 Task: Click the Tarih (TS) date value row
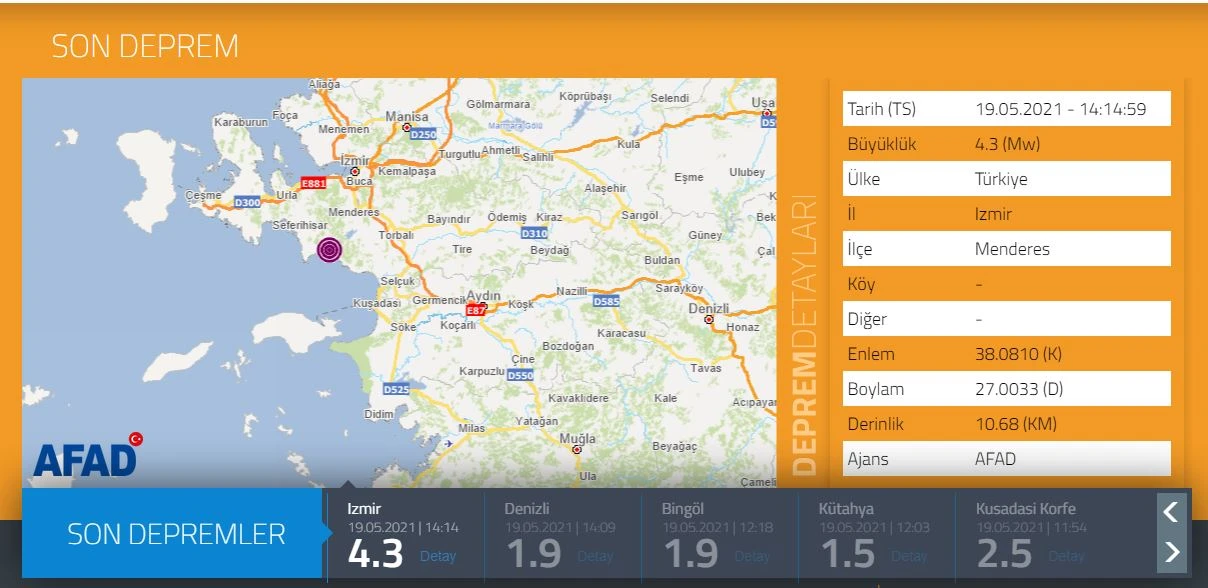(1060, 109)
